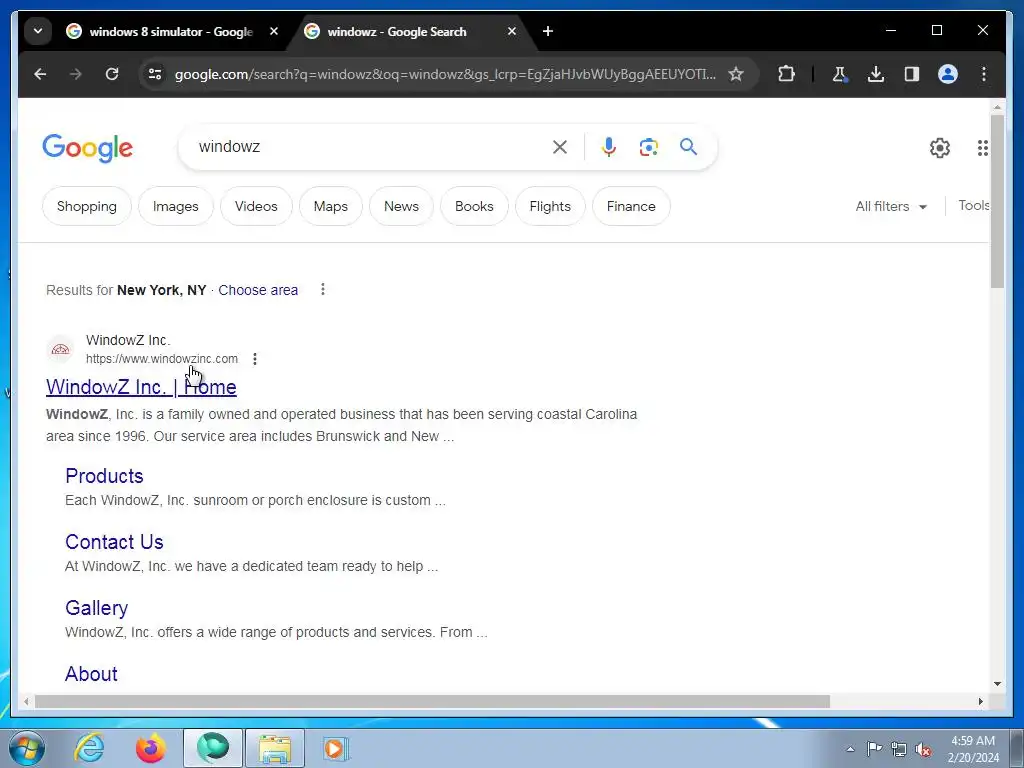Open the Extensions puzzle icon
1024x768 pixels.
coord(786,74)
